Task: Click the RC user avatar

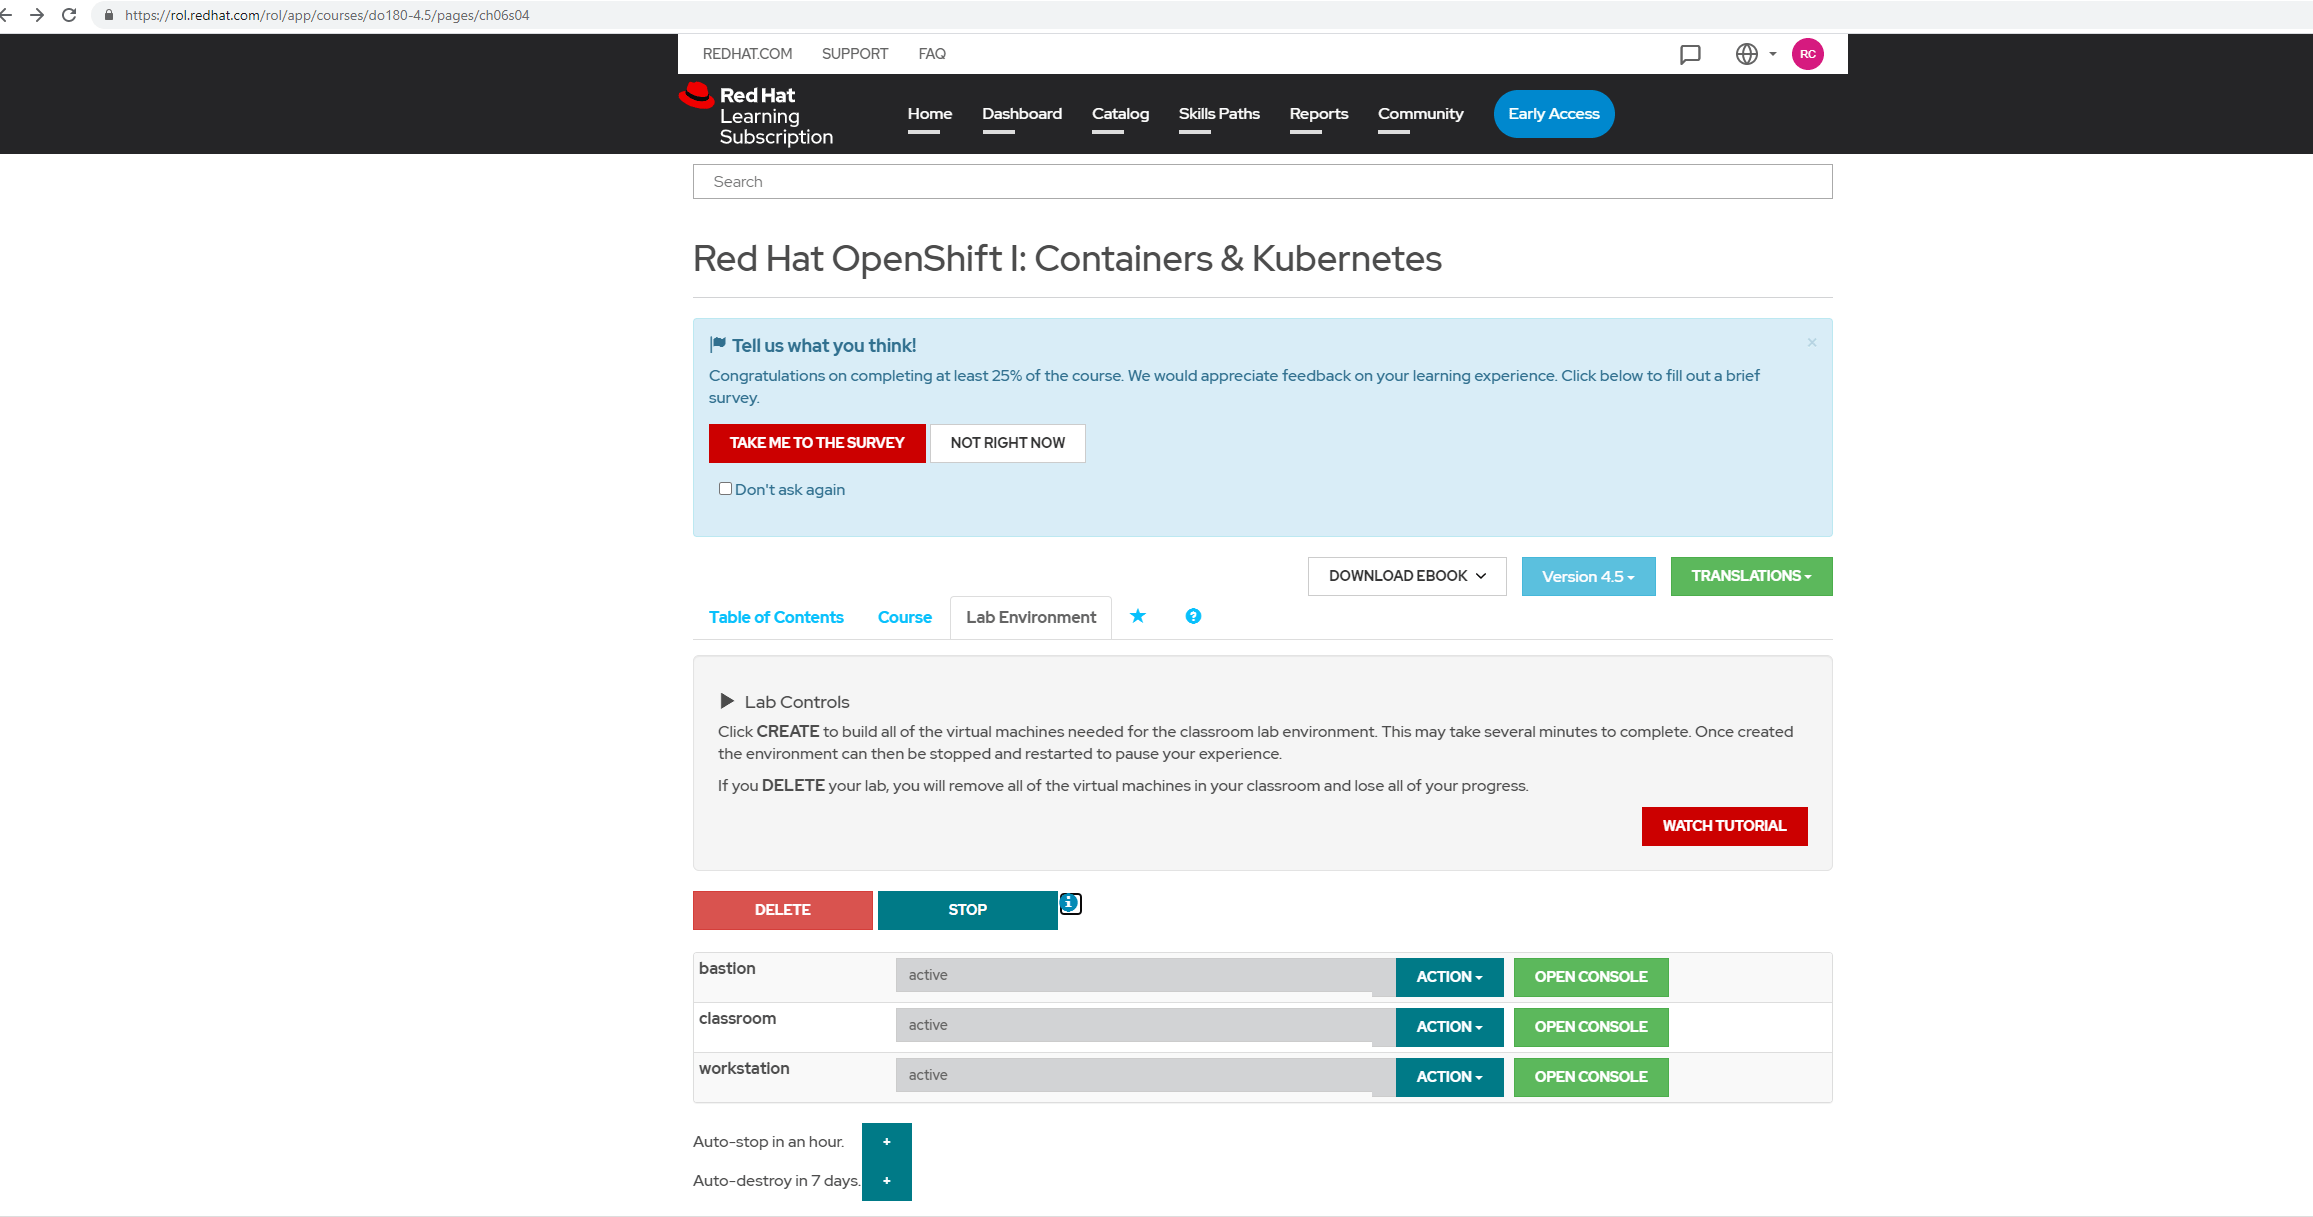Action: tap(1807, 54)
